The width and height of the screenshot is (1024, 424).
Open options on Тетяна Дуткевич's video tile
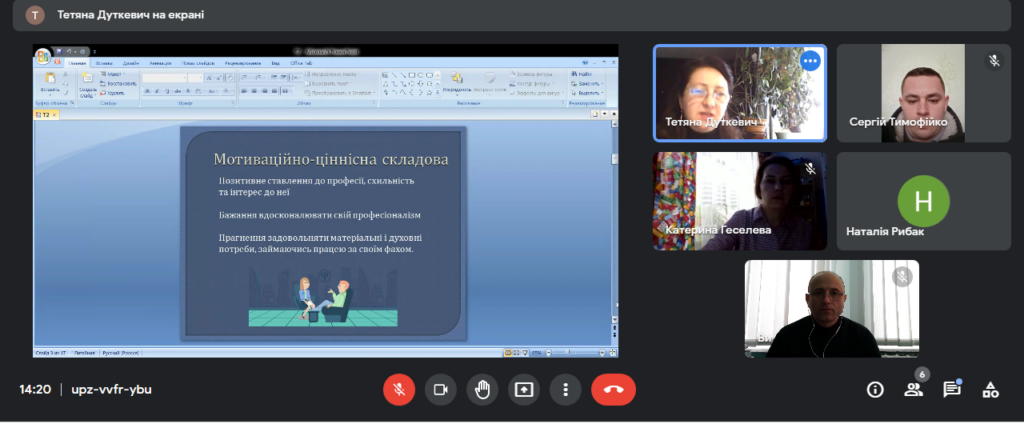[810, 61]
